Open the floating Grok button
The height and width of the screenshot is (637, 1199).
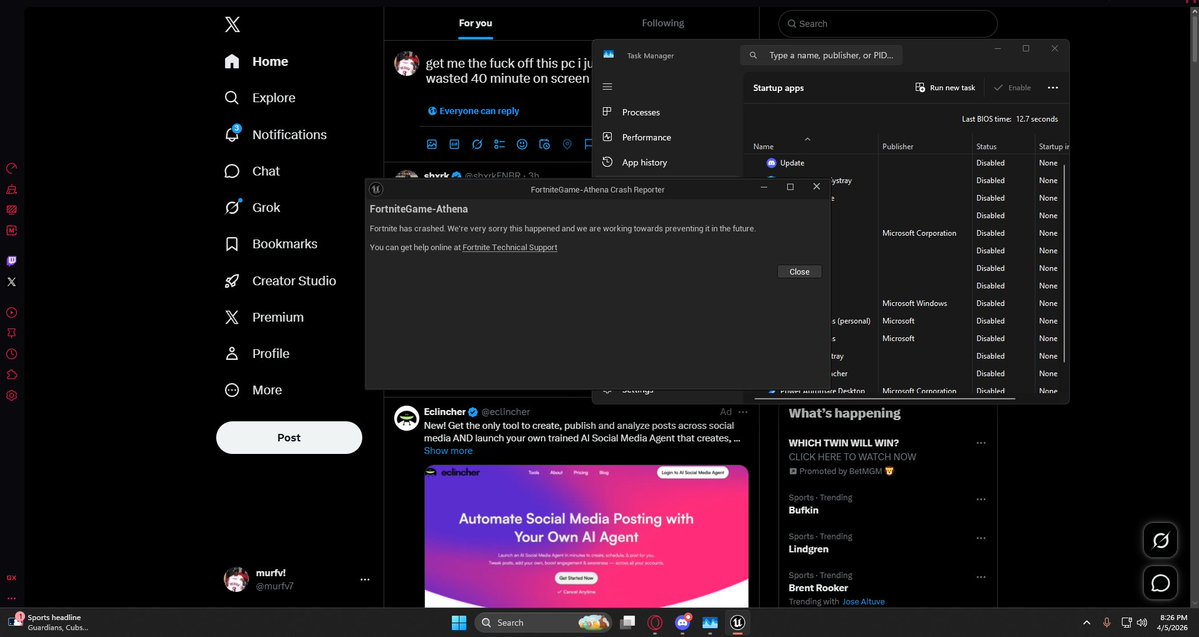(x=1160, y=541)
